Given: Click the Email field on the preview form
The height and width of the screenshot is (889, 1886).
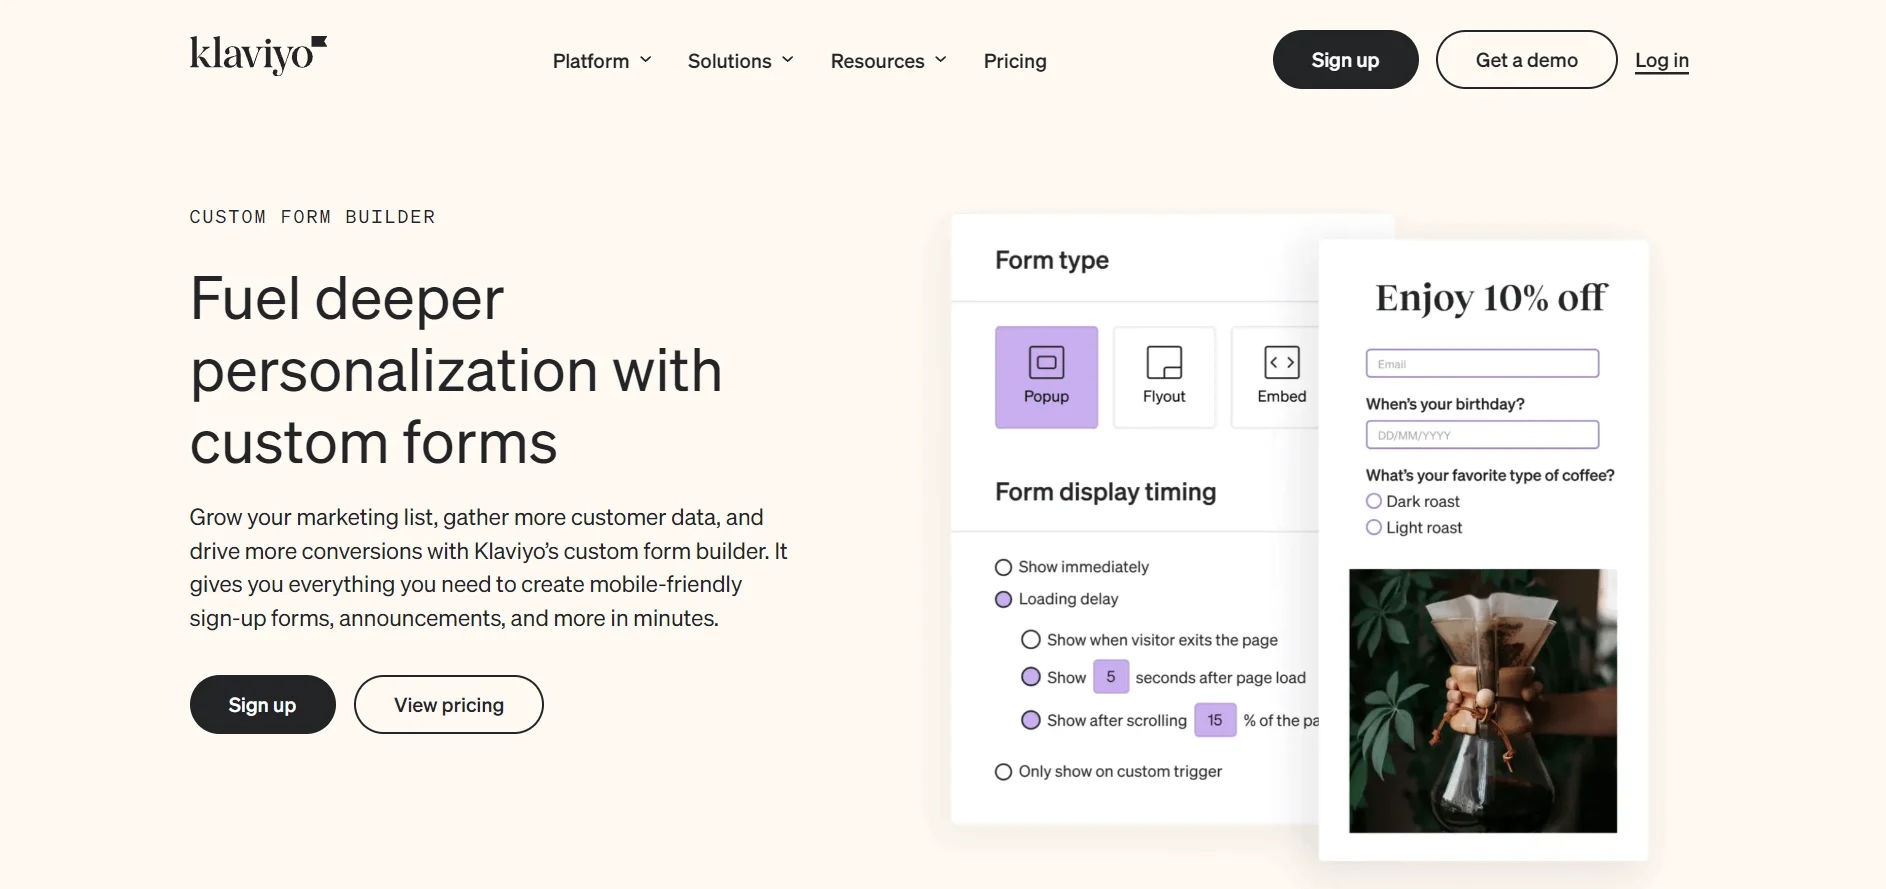Looking at the screenshot, I should [x=1481, y=363].
